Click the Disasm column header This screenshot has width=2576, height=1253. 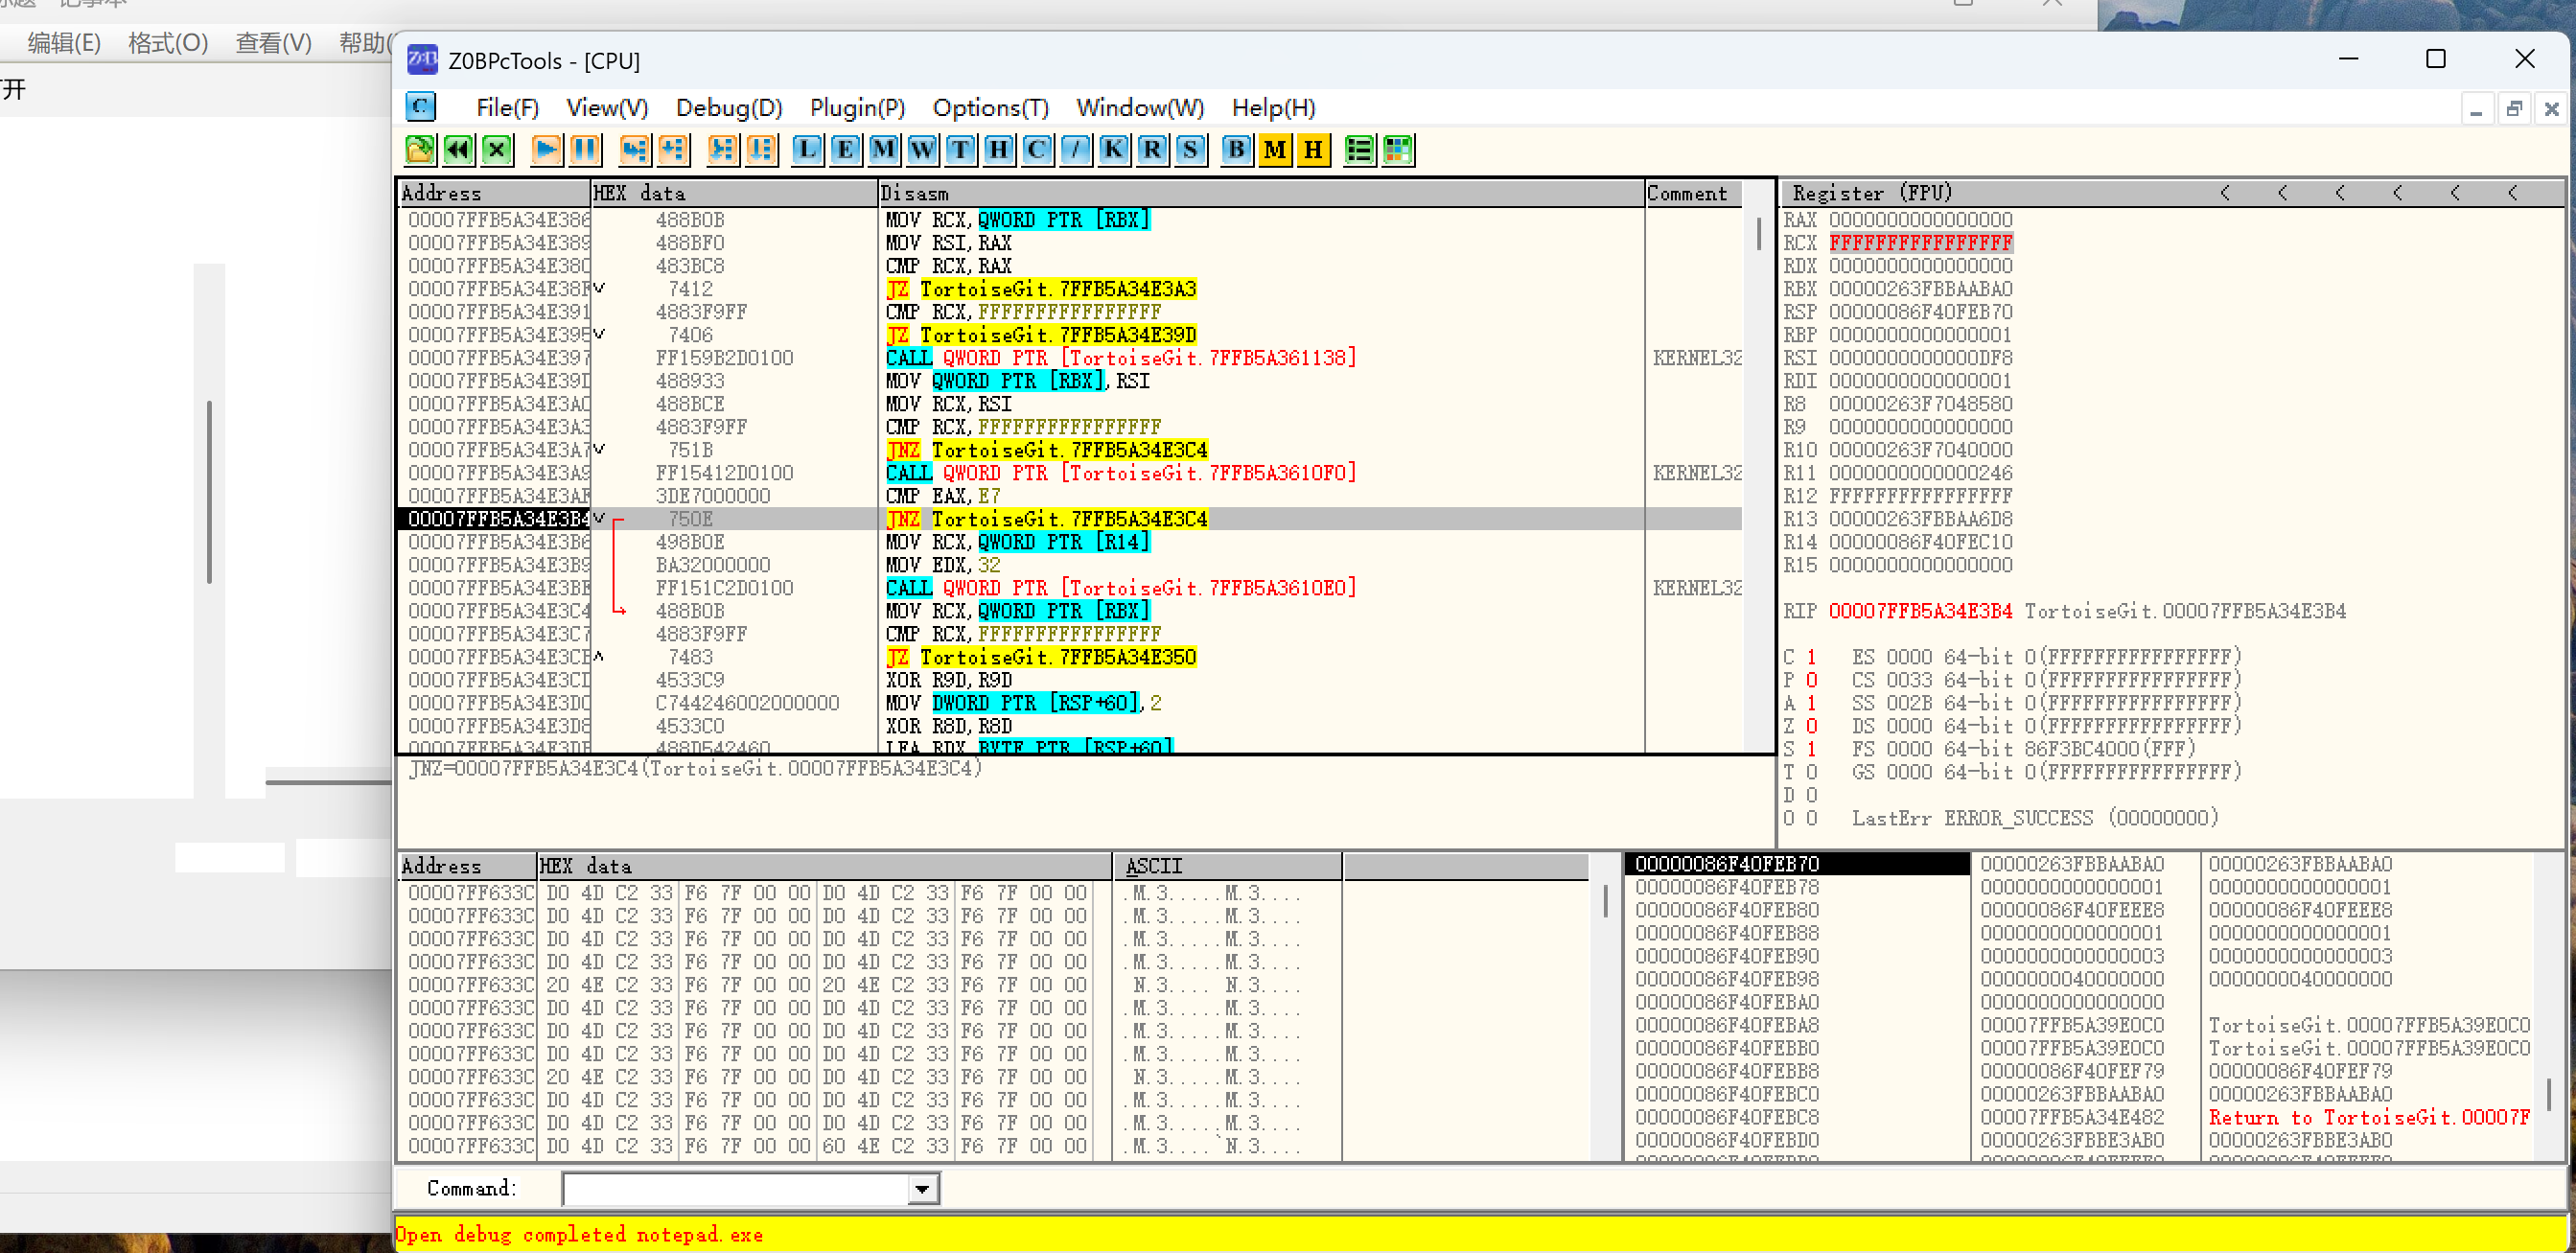point(1260,193)
